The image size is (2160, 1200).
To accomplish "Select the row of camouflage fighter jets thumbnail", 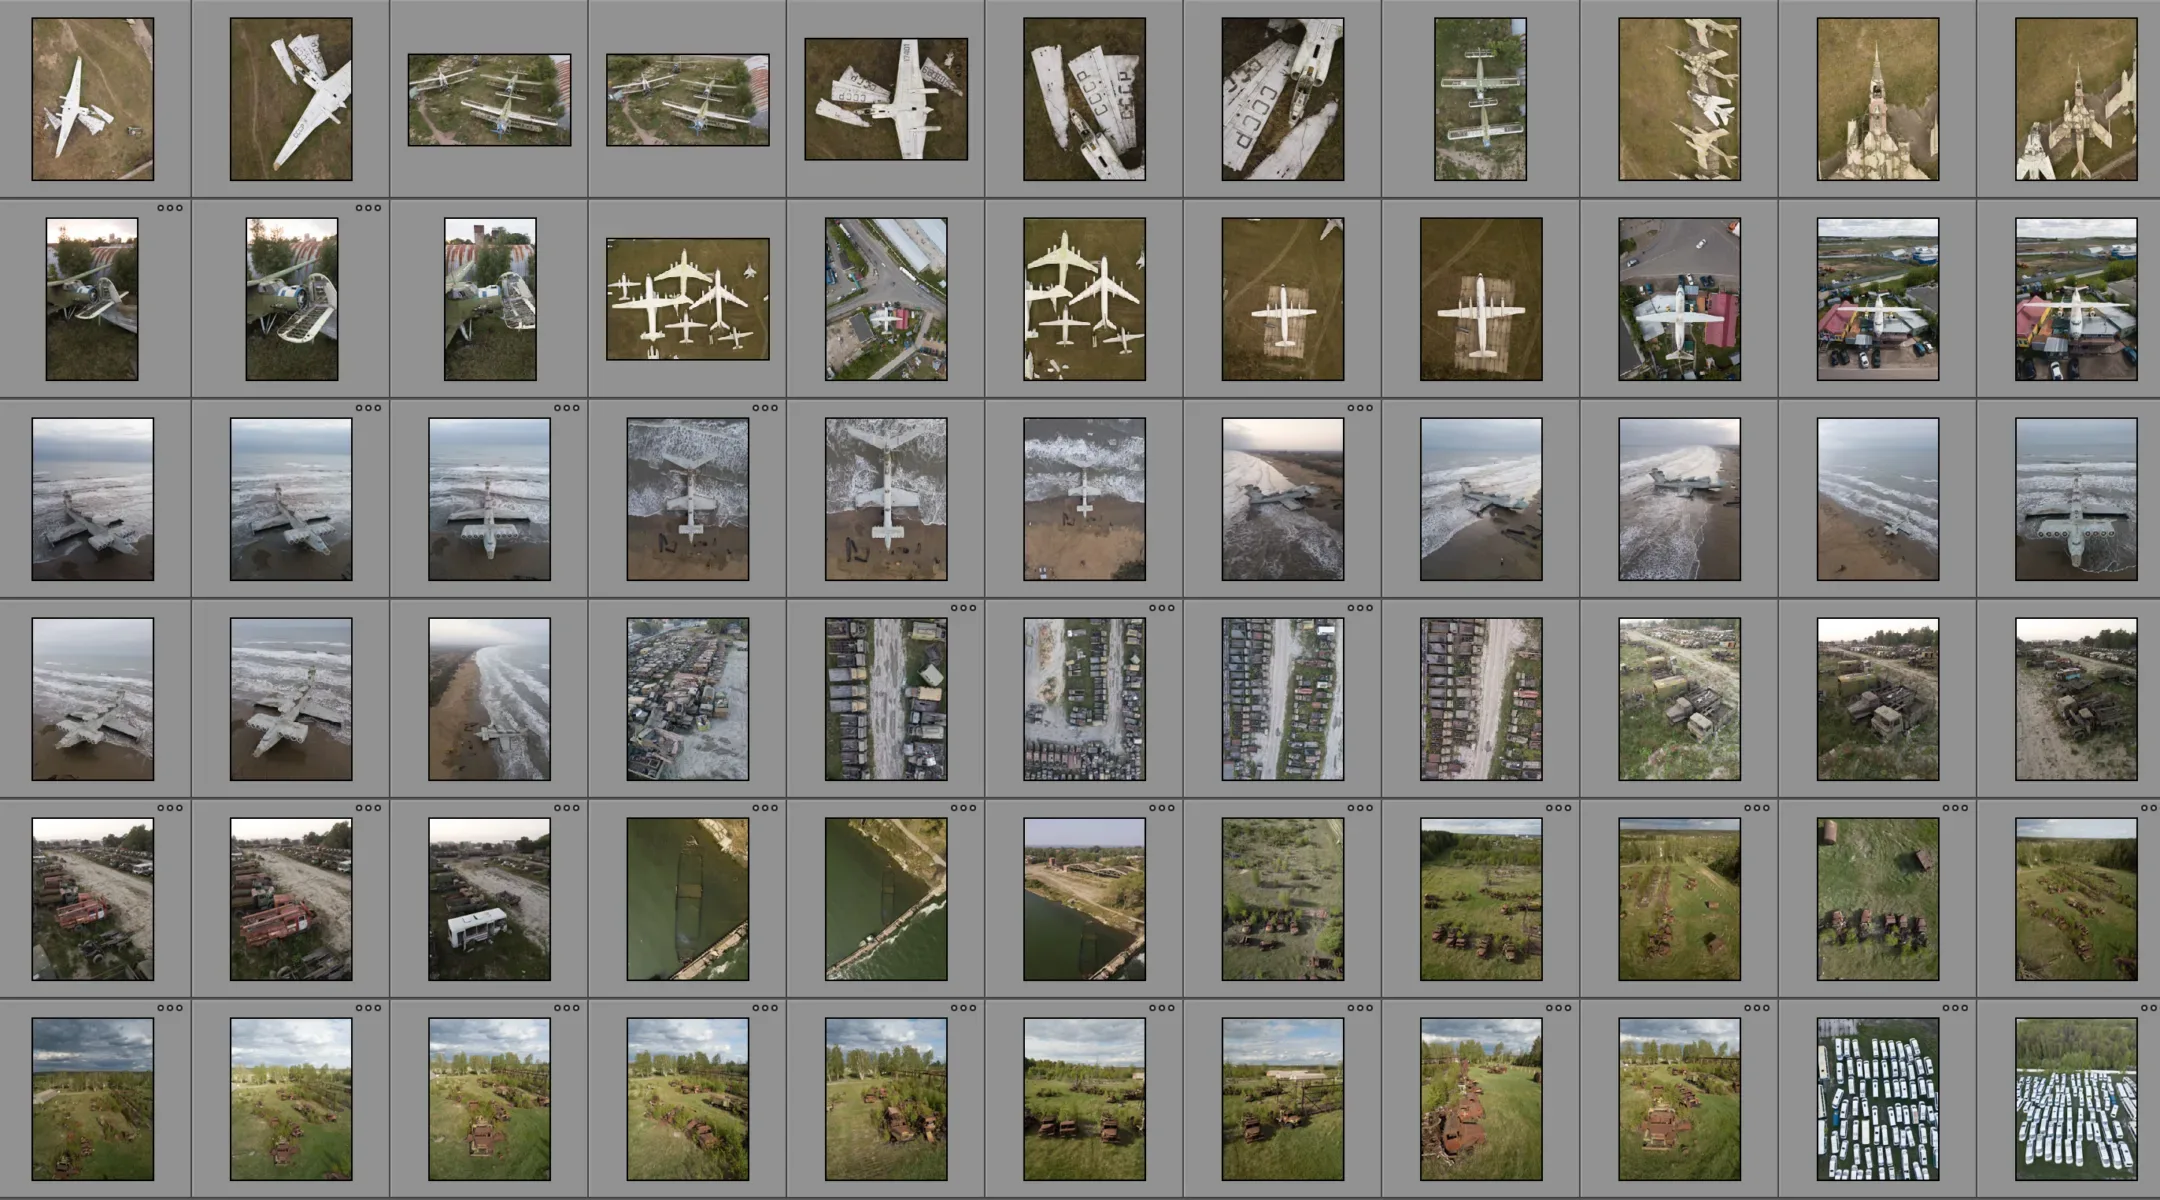I will tap(1679, 99).
